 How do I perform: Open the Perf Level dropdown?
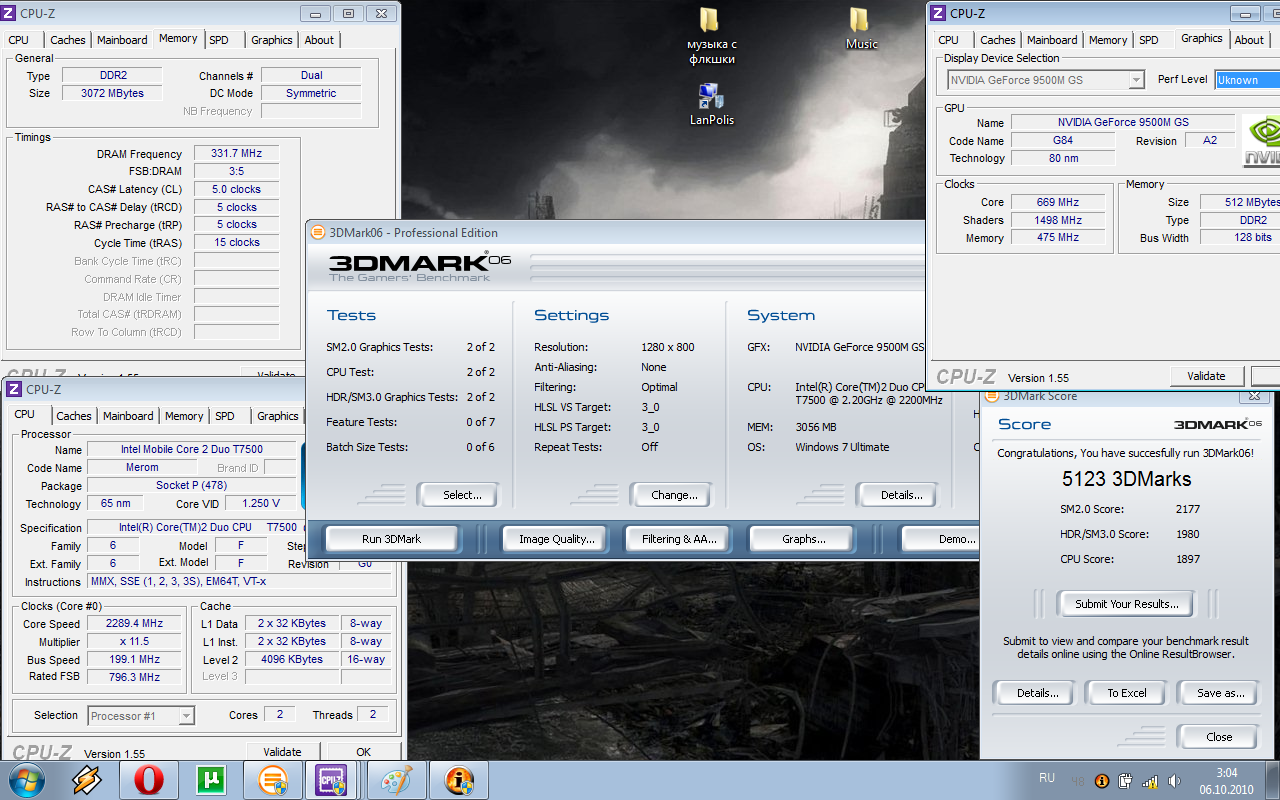click(1247, 80)
